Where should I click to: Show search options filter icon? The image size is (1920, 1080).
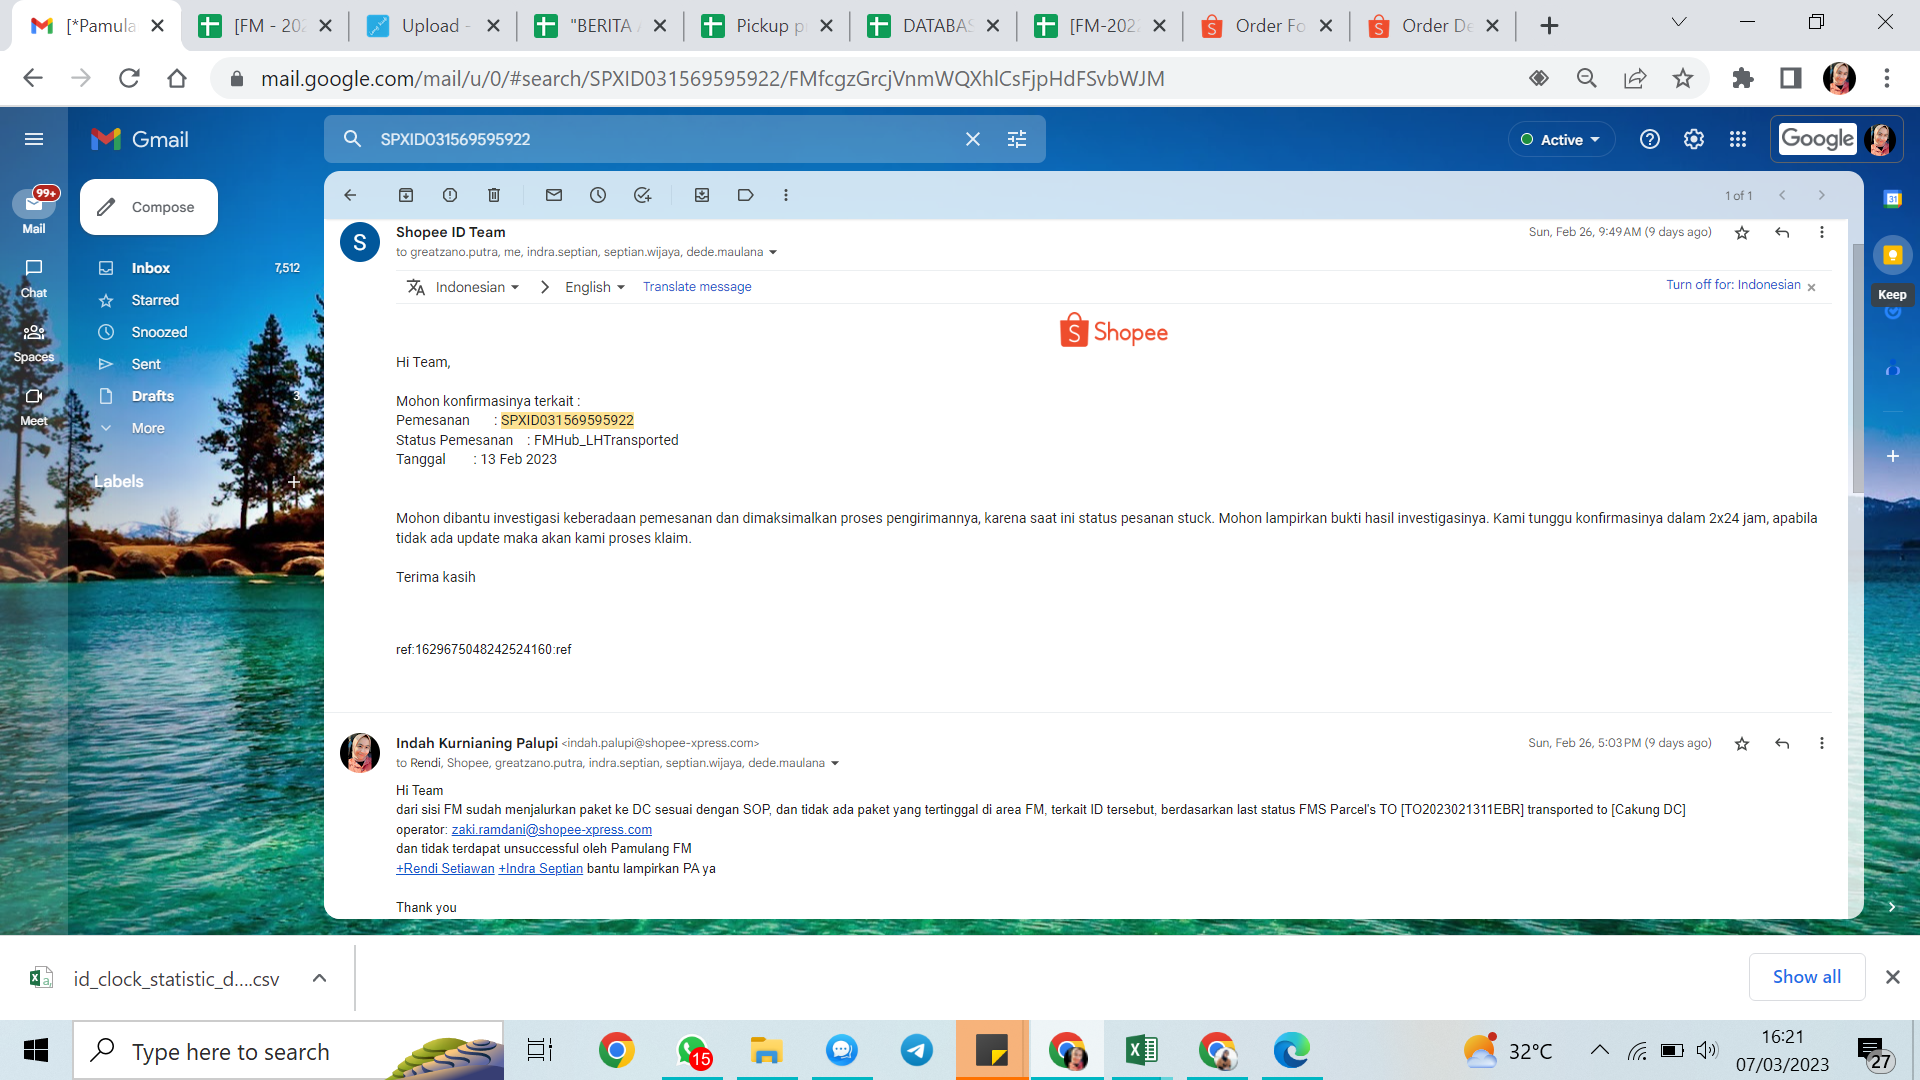[x=1017, y=139]
